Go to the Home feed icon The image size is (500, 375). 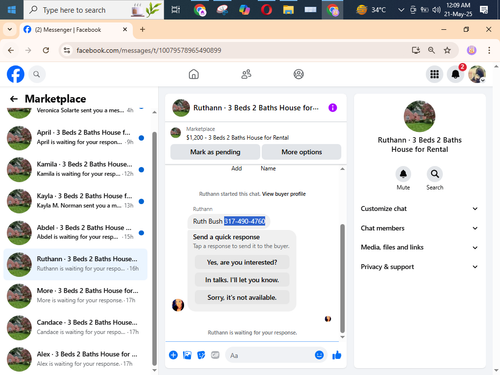(x=194, y=74)
